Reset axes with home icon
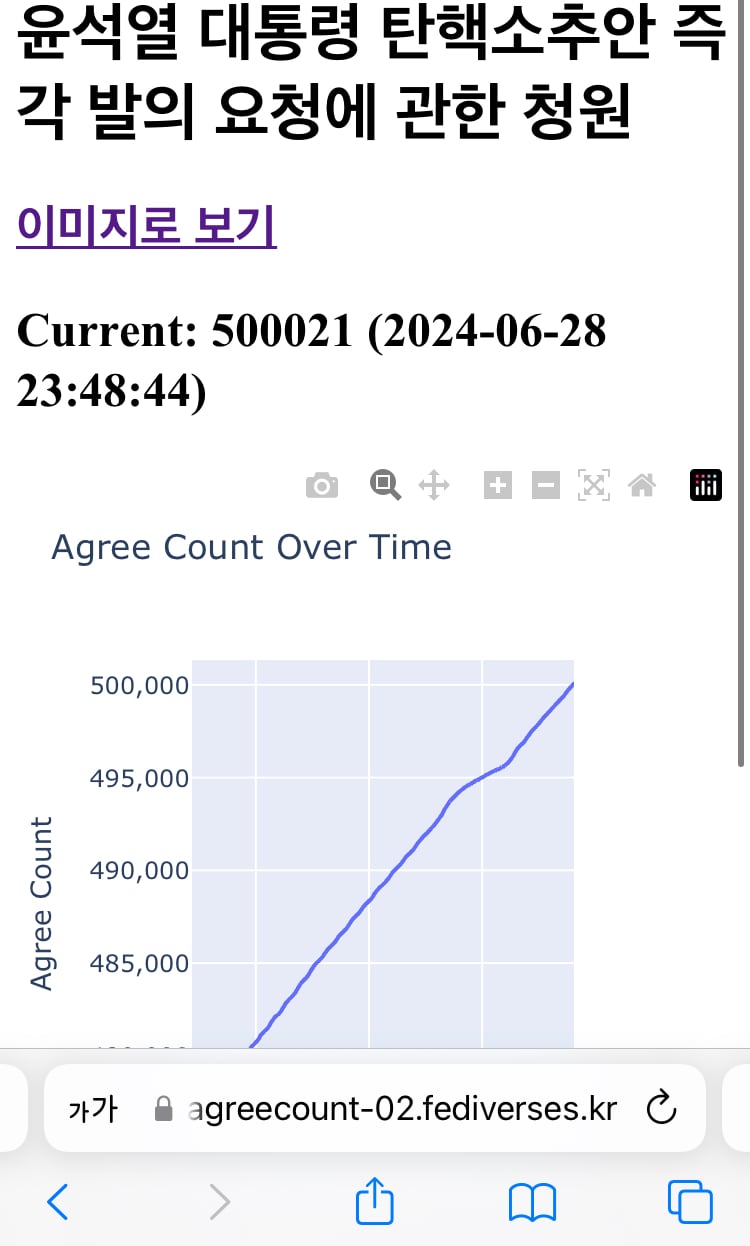The width and height of the screenshot is (750, 1246). tap(641, 486)
